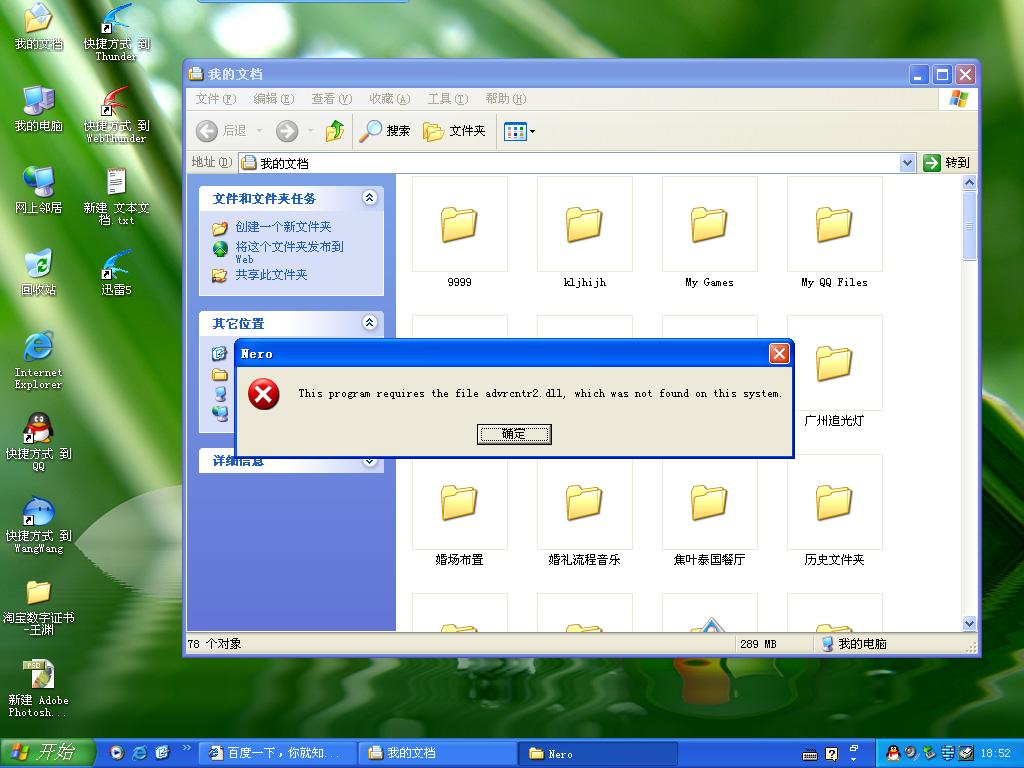Image resolution: width=1024 pixels, height=768 pixels.
Task: Click the media player quick launch icon
Action: point(116,753)
